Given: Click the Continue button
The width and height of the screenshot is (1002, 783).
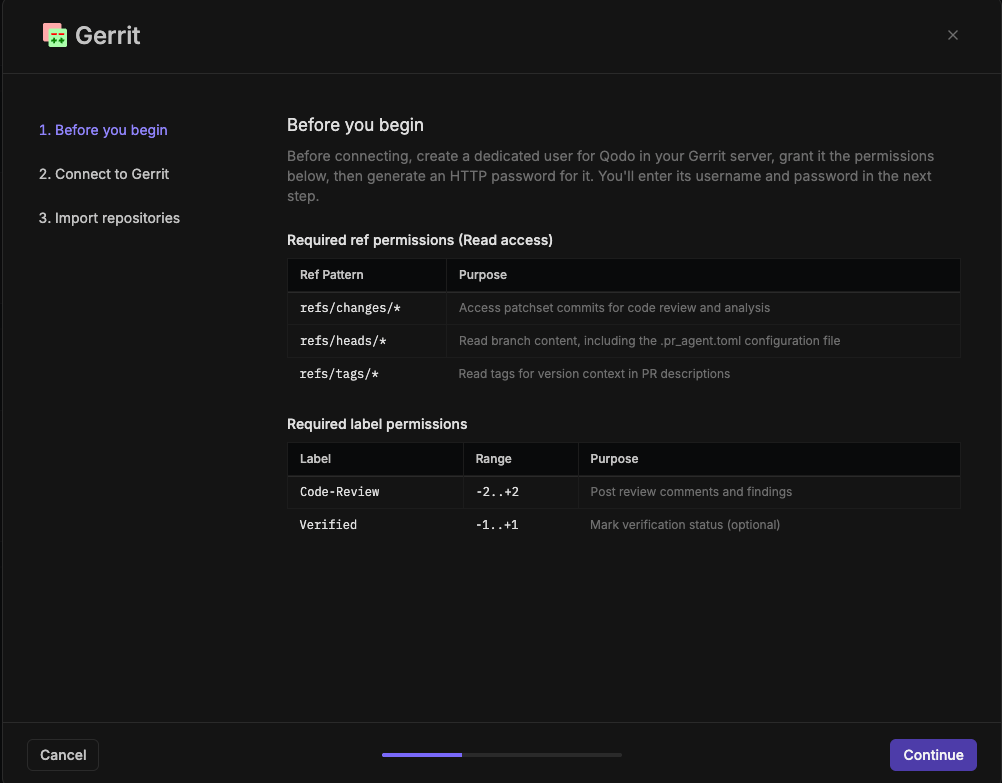Looking at the screenshot, I should pyautogui.click(x=933, y=755).
